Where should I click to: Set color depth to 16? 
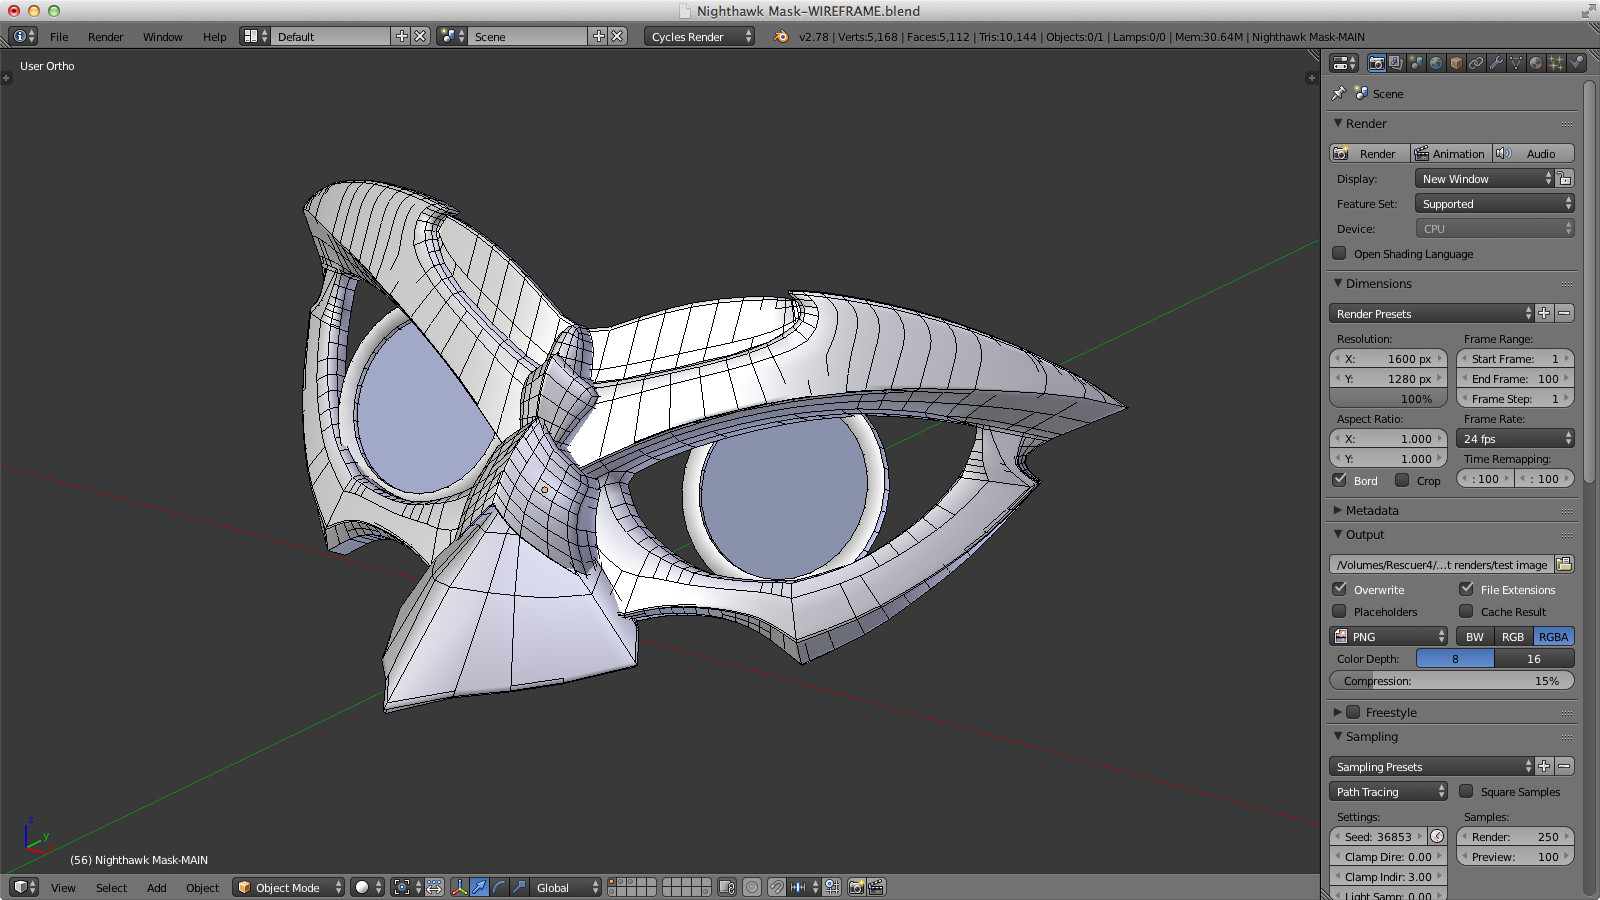(x=1534, y=658)
